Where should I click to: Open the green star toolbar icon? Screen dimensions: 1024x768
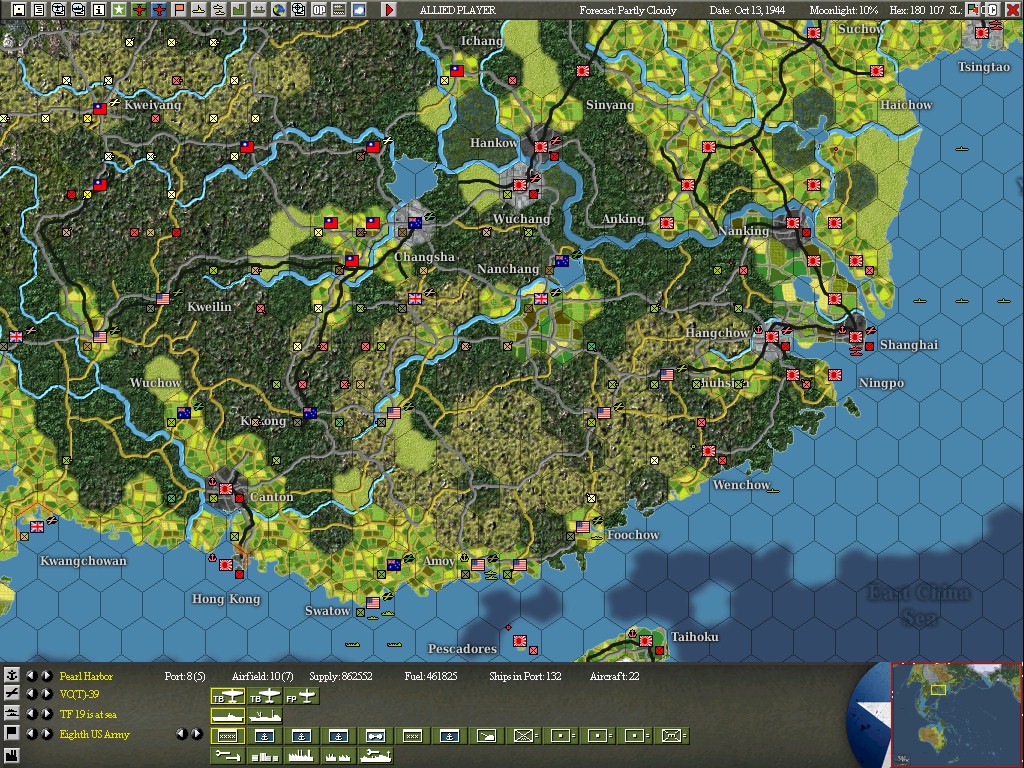(x=119, y=9)
